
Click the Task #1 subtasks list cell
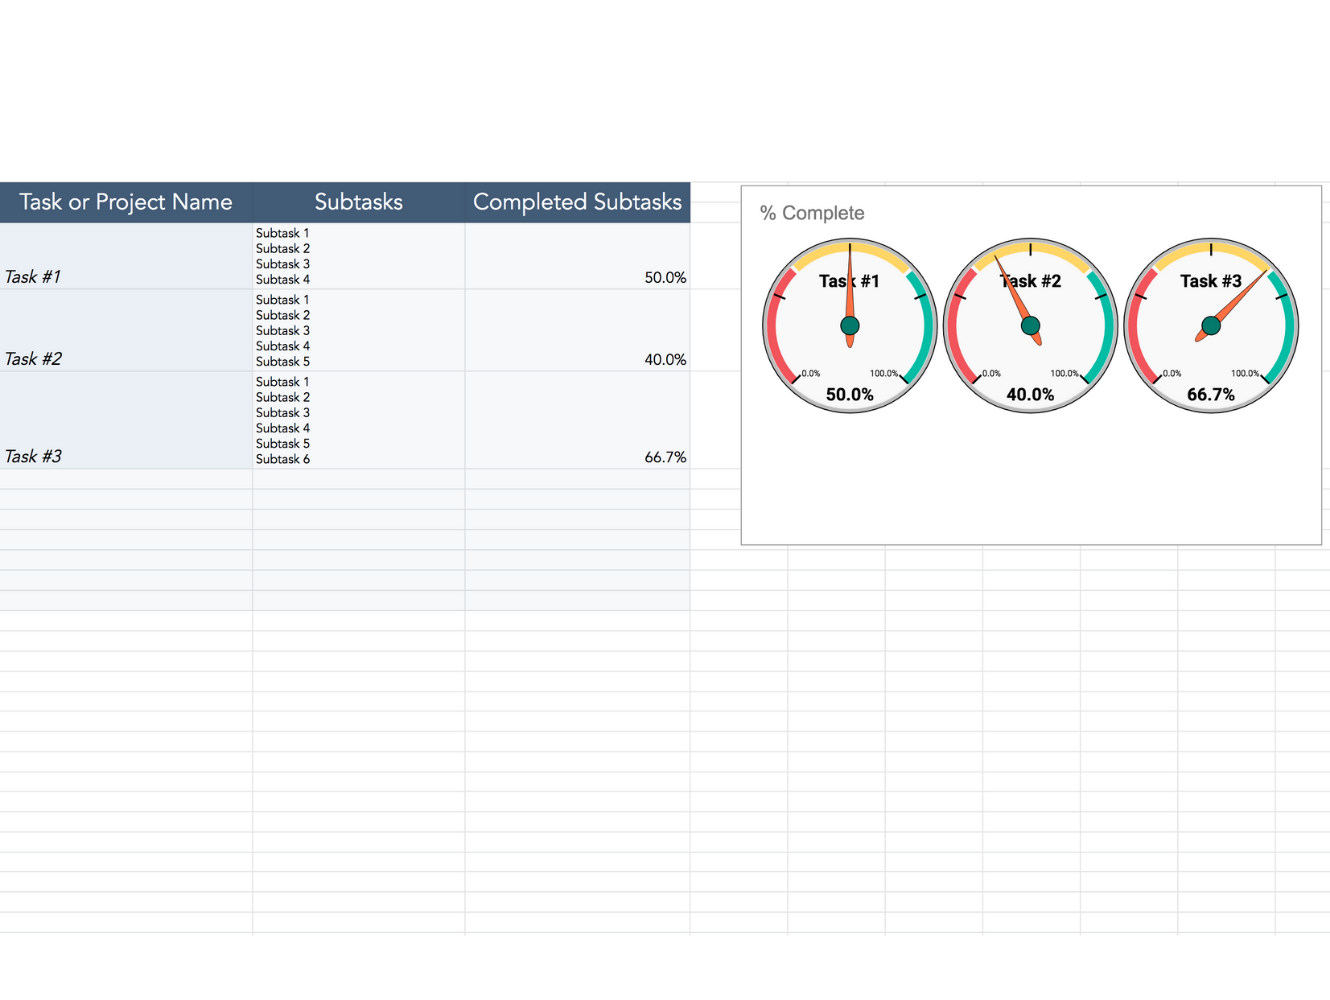coord(358,256)
